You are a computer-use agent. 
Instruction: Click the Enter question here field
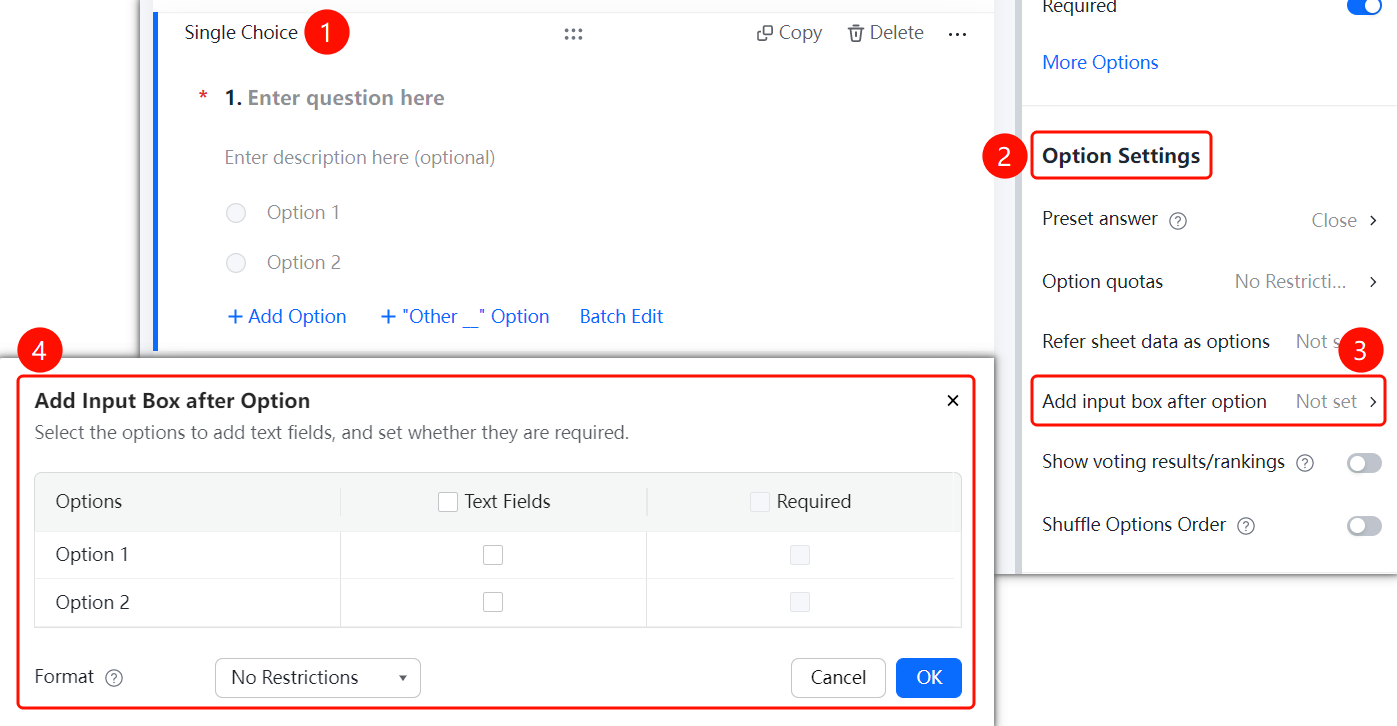[x=346, y=98]
